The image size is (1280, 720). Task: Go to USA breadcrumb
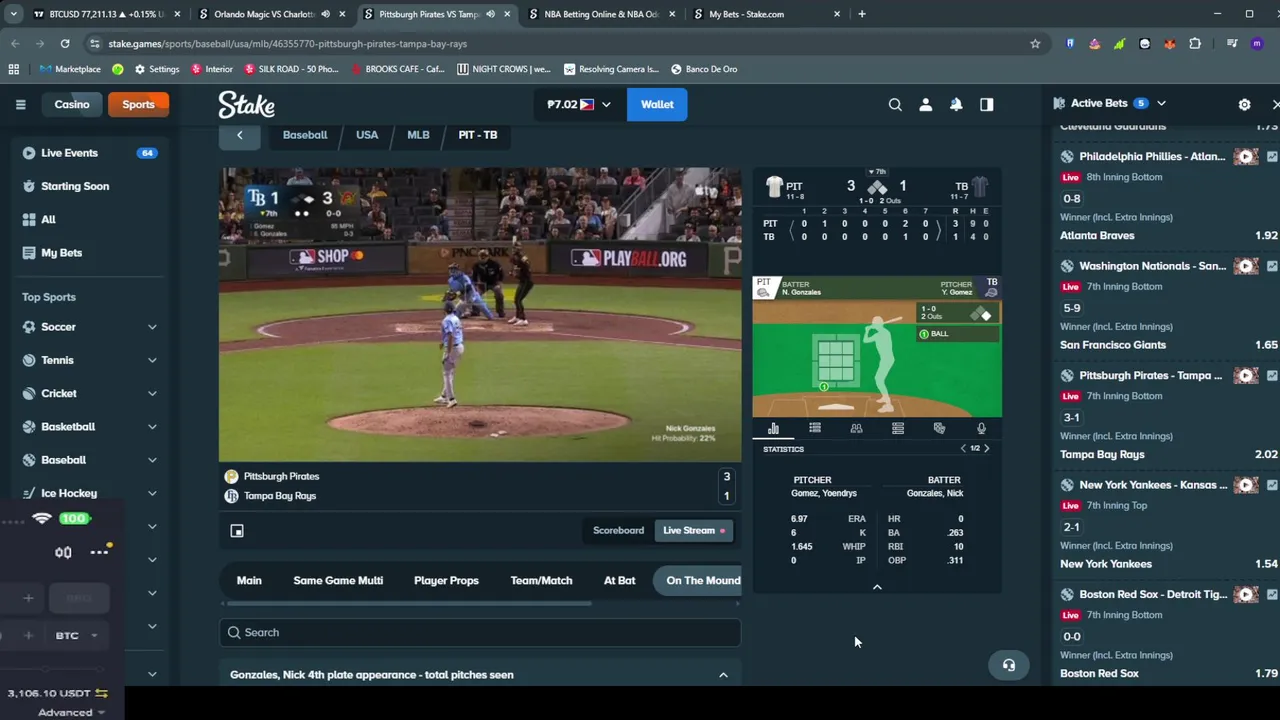(x=367, y=135)
